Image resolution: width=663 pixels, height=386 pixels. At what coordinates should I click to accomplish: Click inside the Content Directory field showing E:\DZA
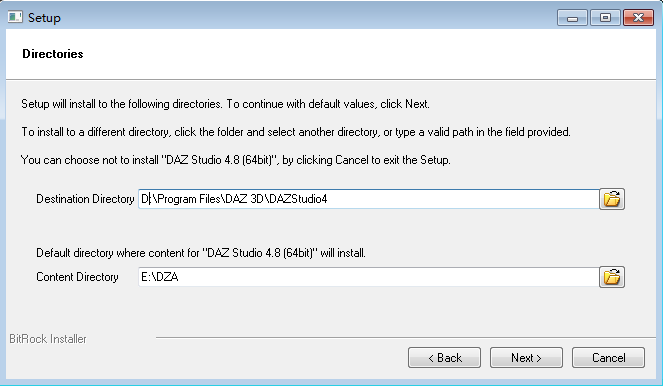pyautogui.click(x=368, y=277)
